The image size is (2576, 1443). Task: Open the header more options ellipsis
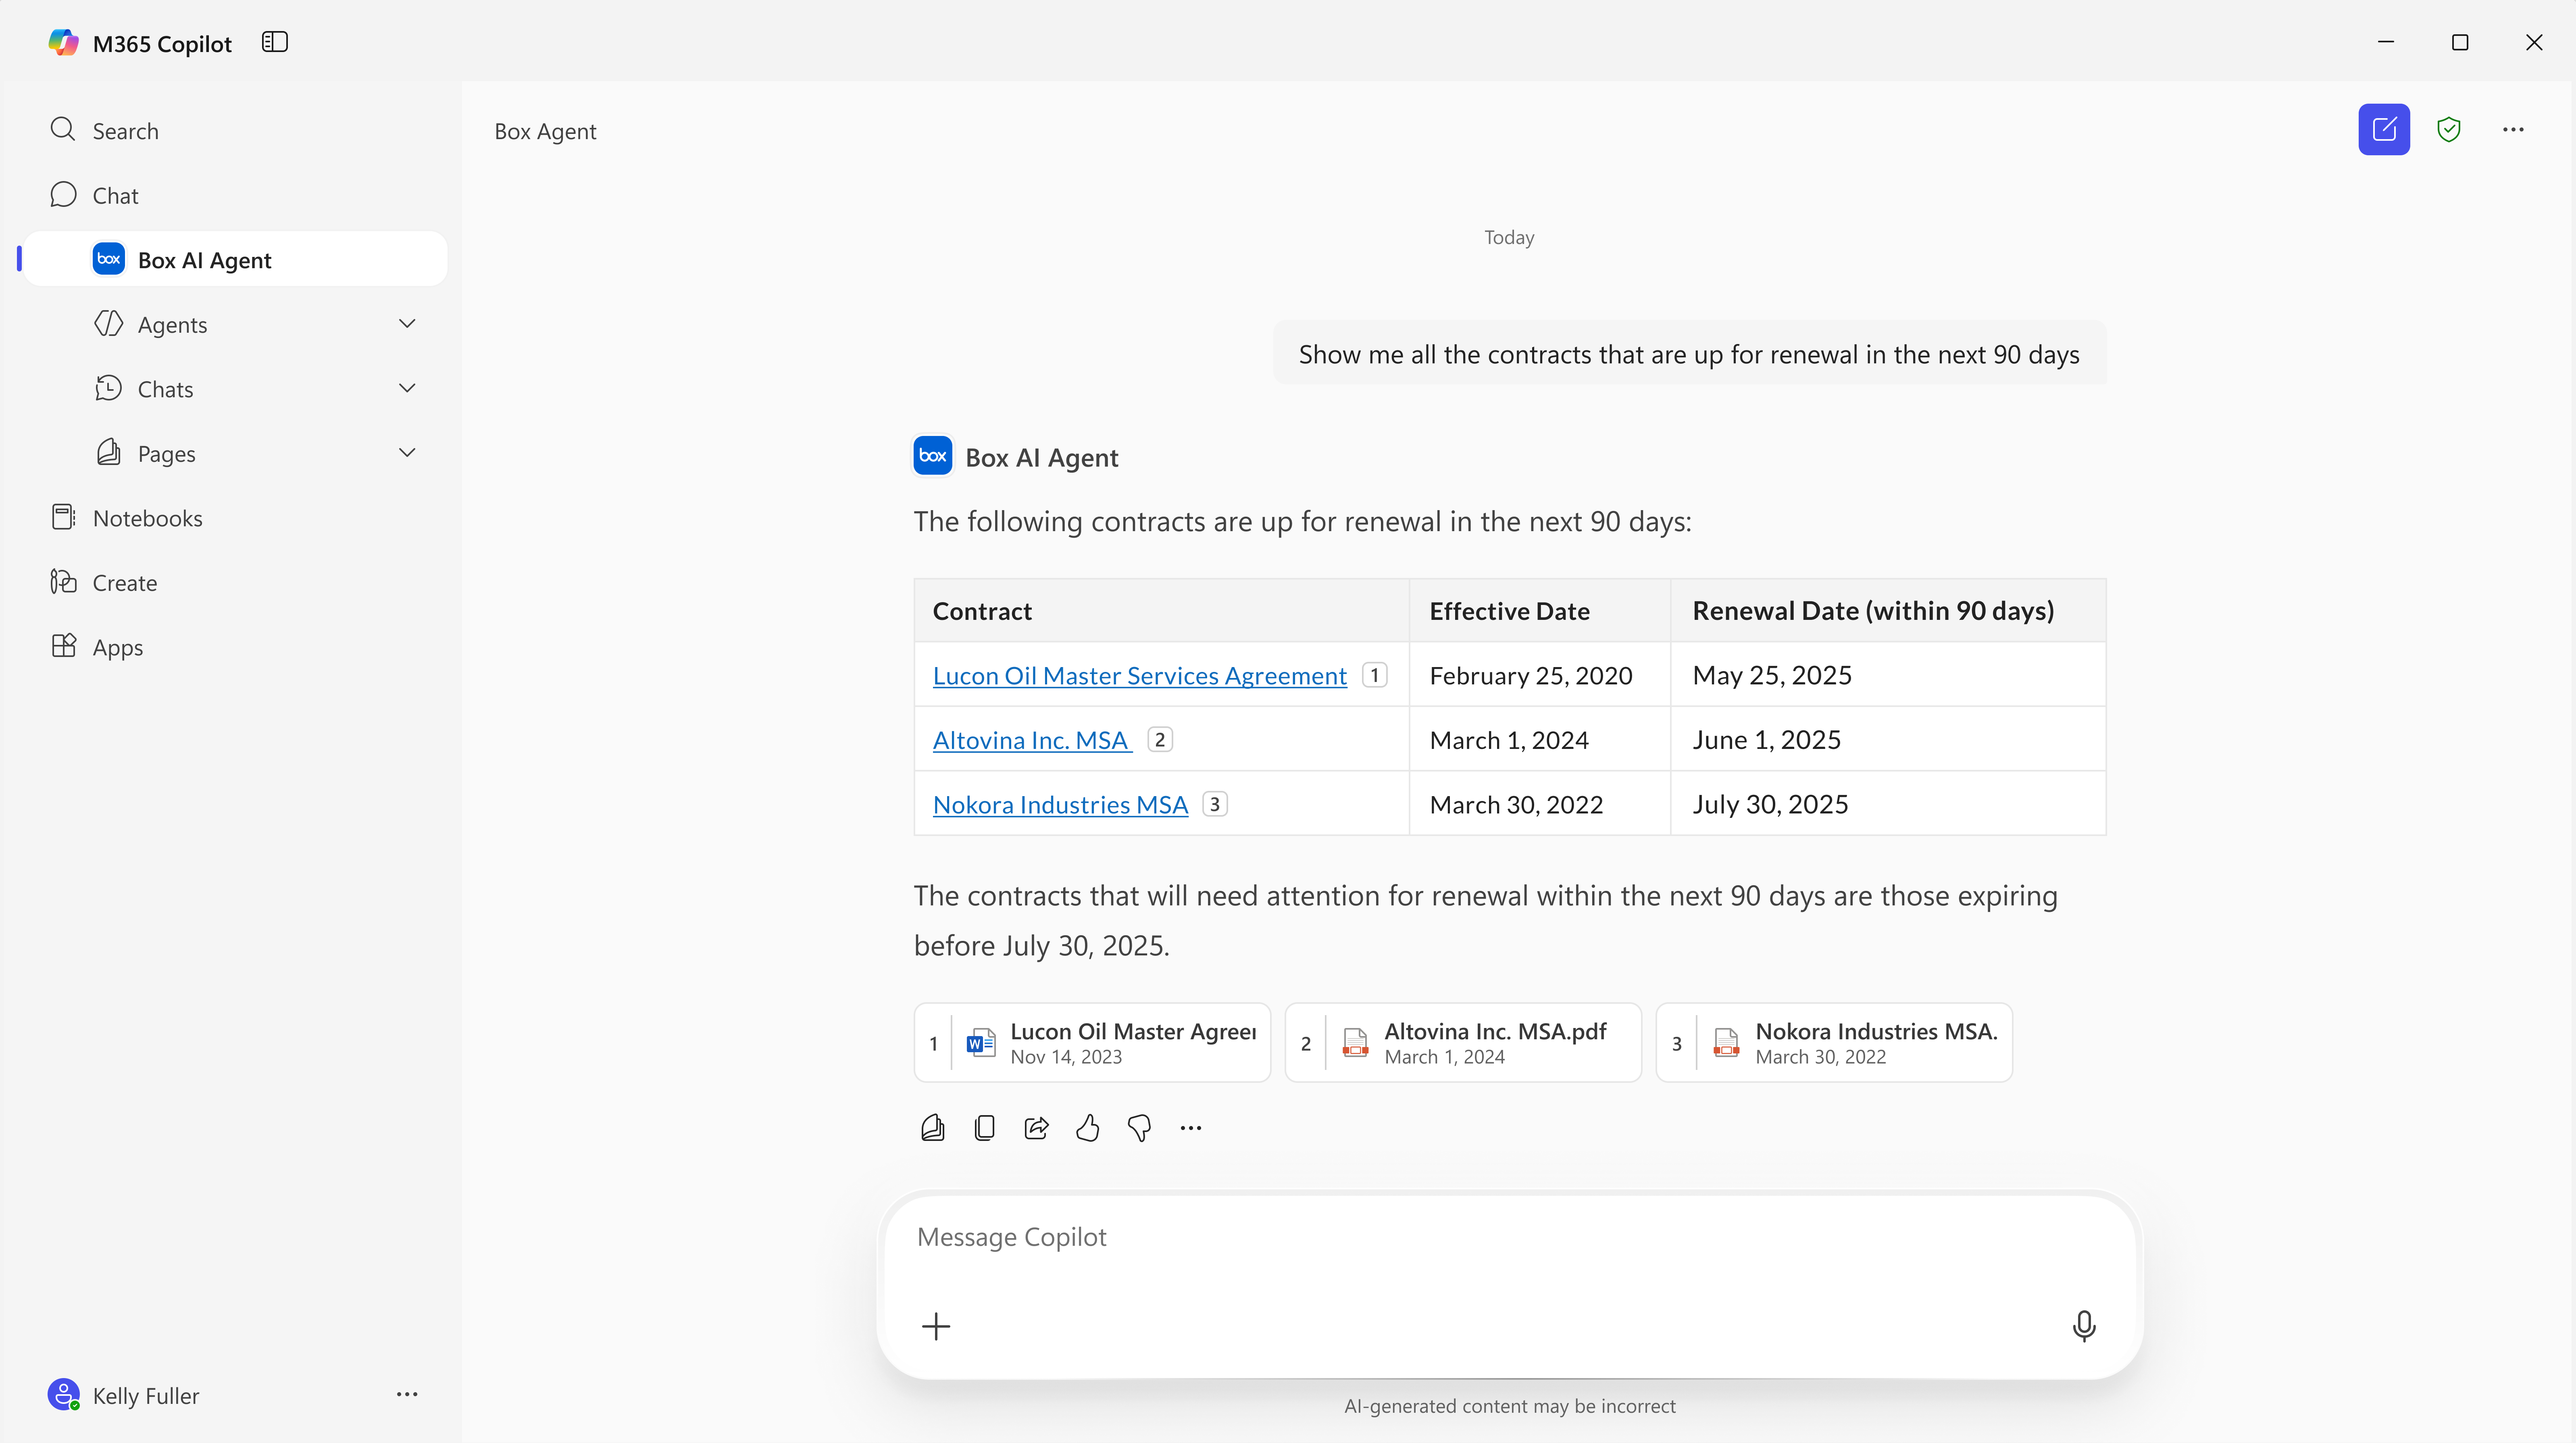coord(2513,129)
